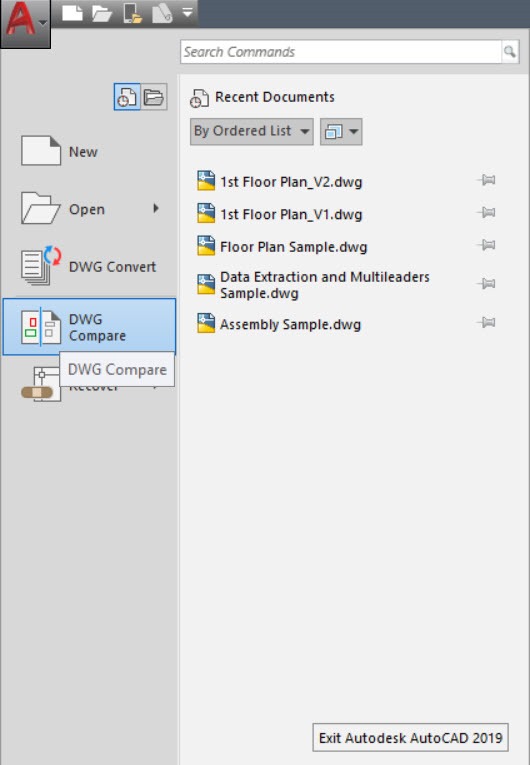Viewport: 530px width, 765px height.
Task: Click the Exit Autodesk AutoCAD 2019 button
Action: [410, 737]
